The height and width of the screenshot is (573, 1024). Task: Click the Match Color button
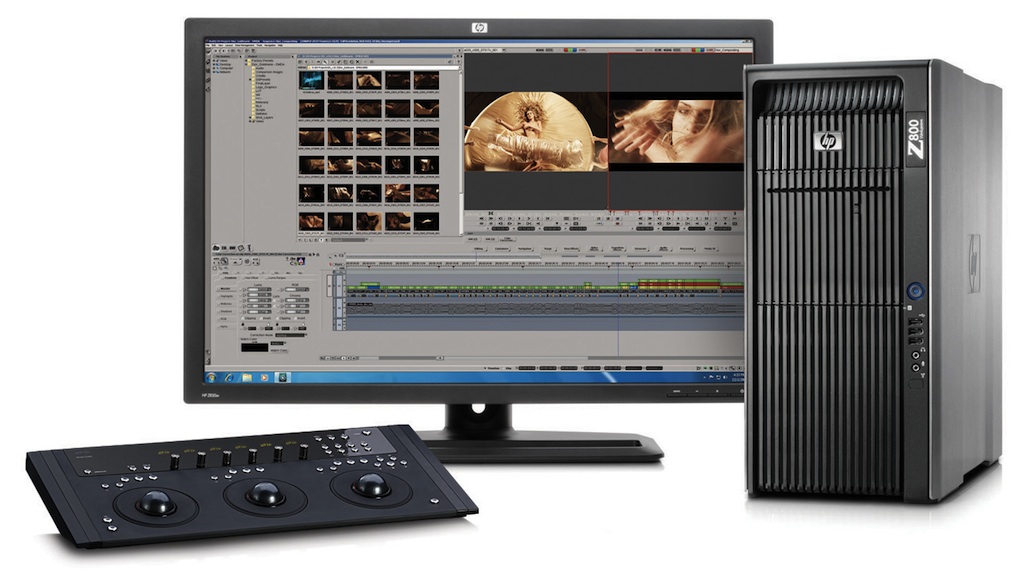(x=279, y=350)
